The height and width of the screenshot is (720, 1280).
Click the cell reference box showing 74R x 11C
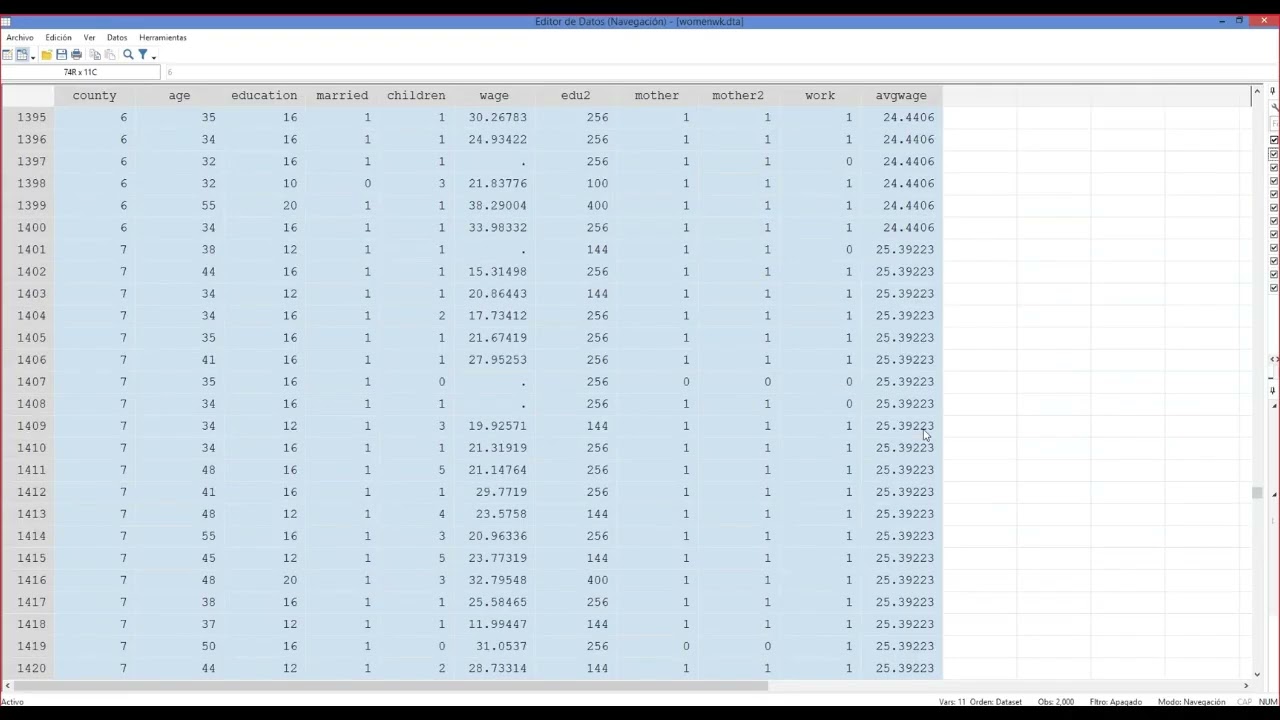tap(81, 72)
